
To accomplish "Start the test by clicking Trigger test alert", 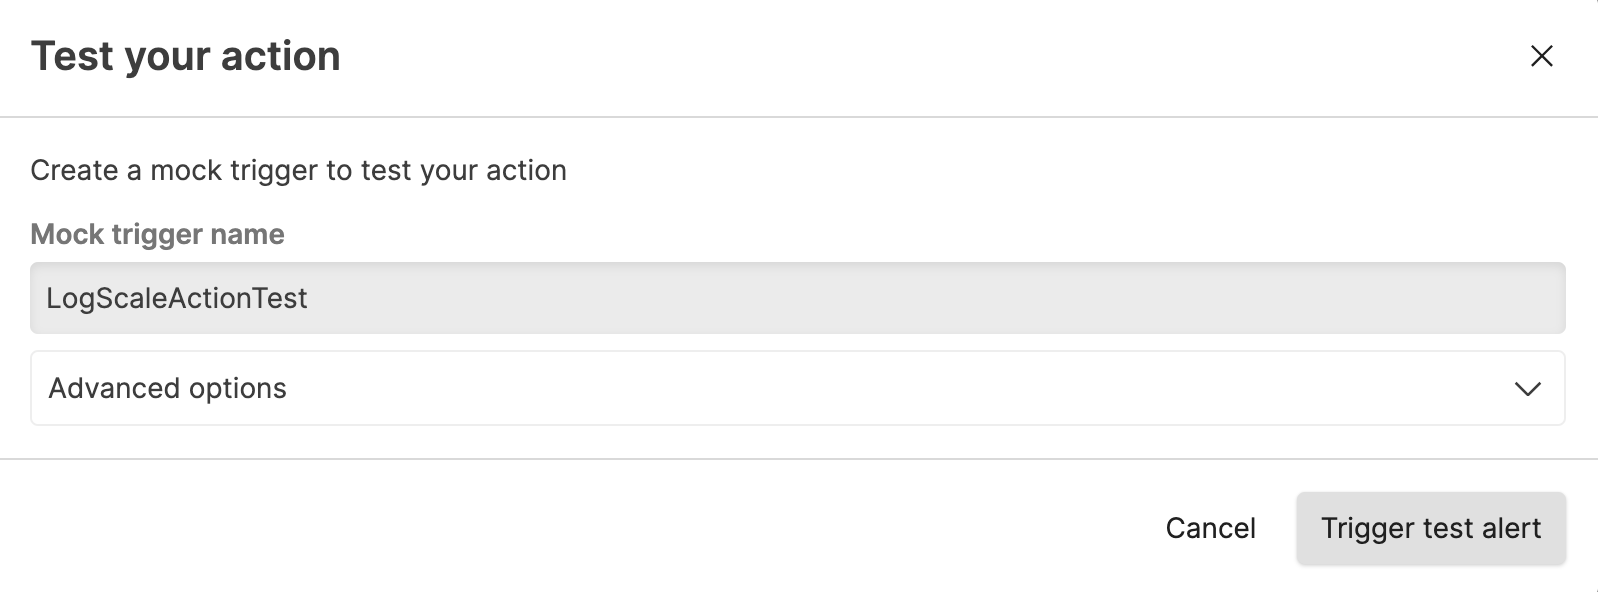I will point(1430,528).
